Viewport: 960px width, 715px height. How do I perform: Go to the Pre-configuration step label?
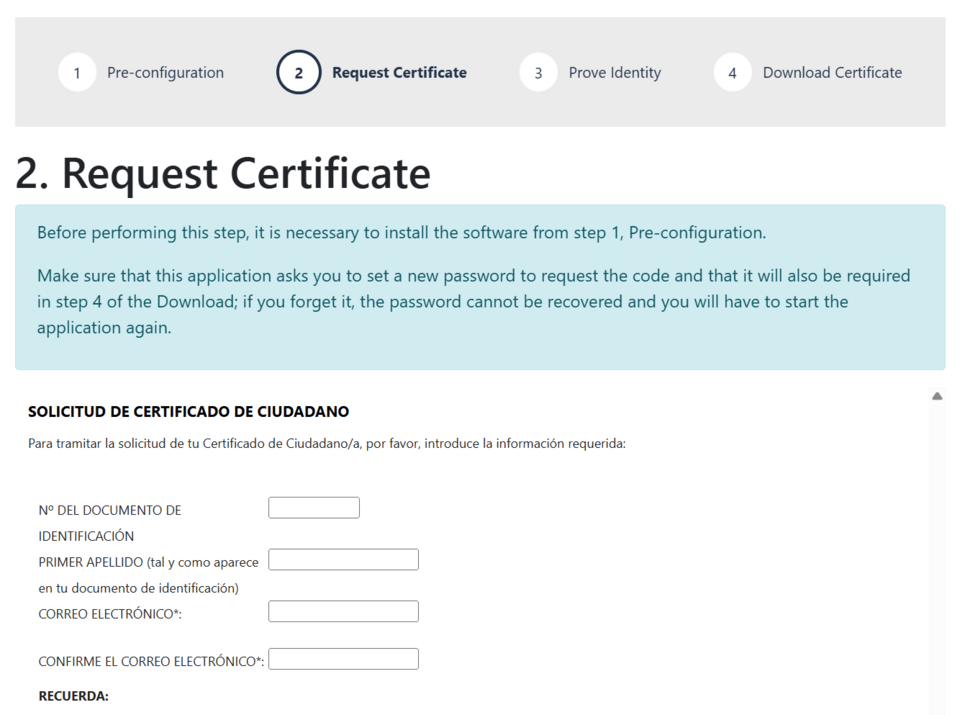point(165,71)
